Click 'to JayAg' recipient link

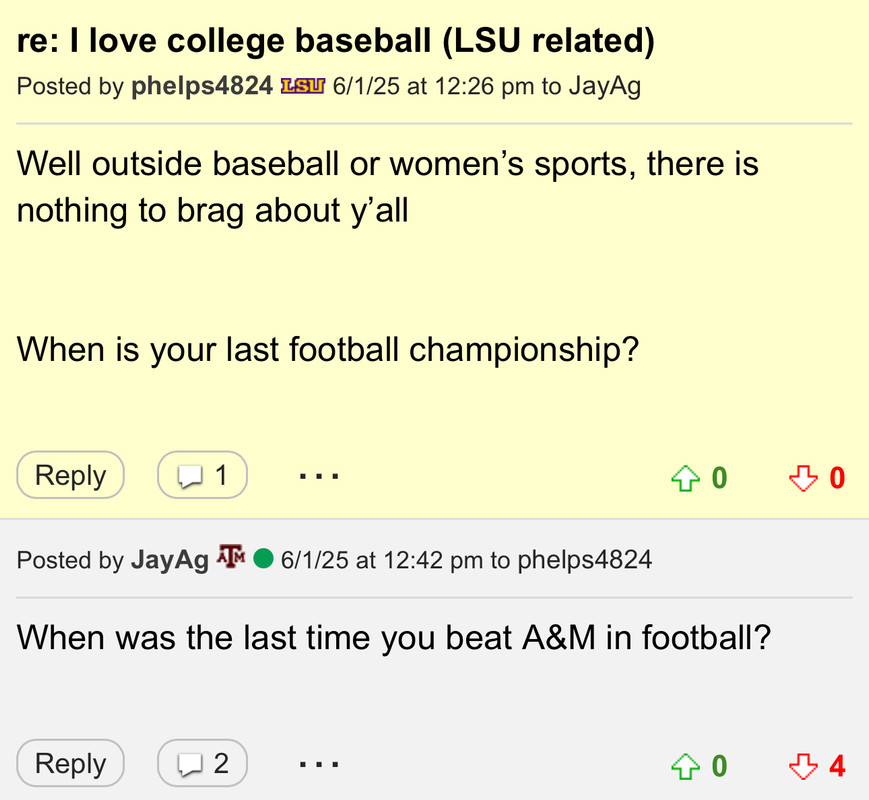[x=604, y=86]
